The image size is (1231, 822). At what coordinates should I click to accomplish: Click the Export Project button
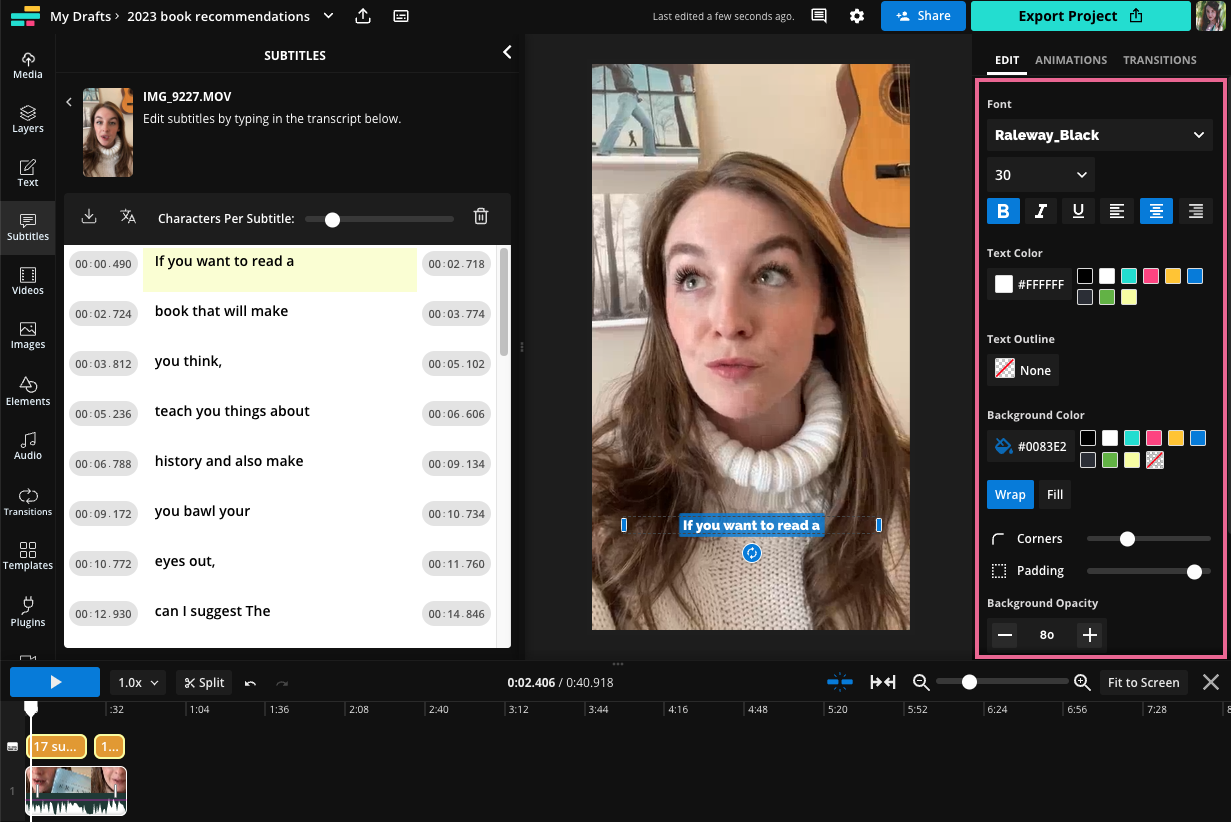click(x=1080, y=16)
